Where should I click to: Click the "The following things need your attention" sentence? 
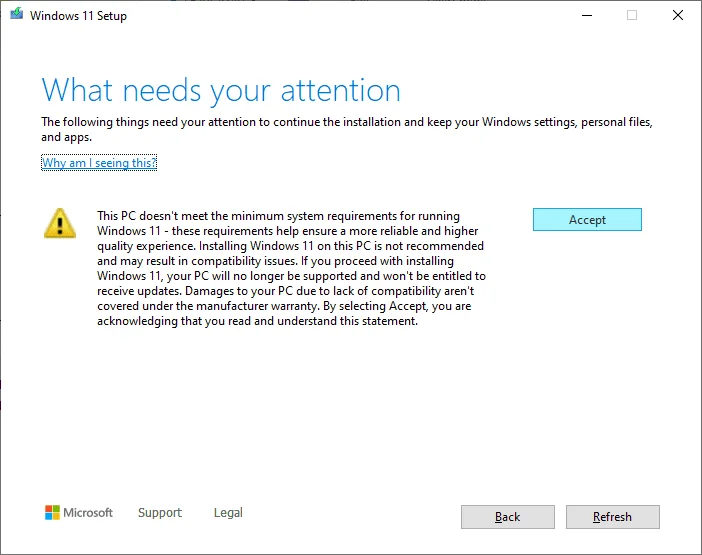point(347,129)
